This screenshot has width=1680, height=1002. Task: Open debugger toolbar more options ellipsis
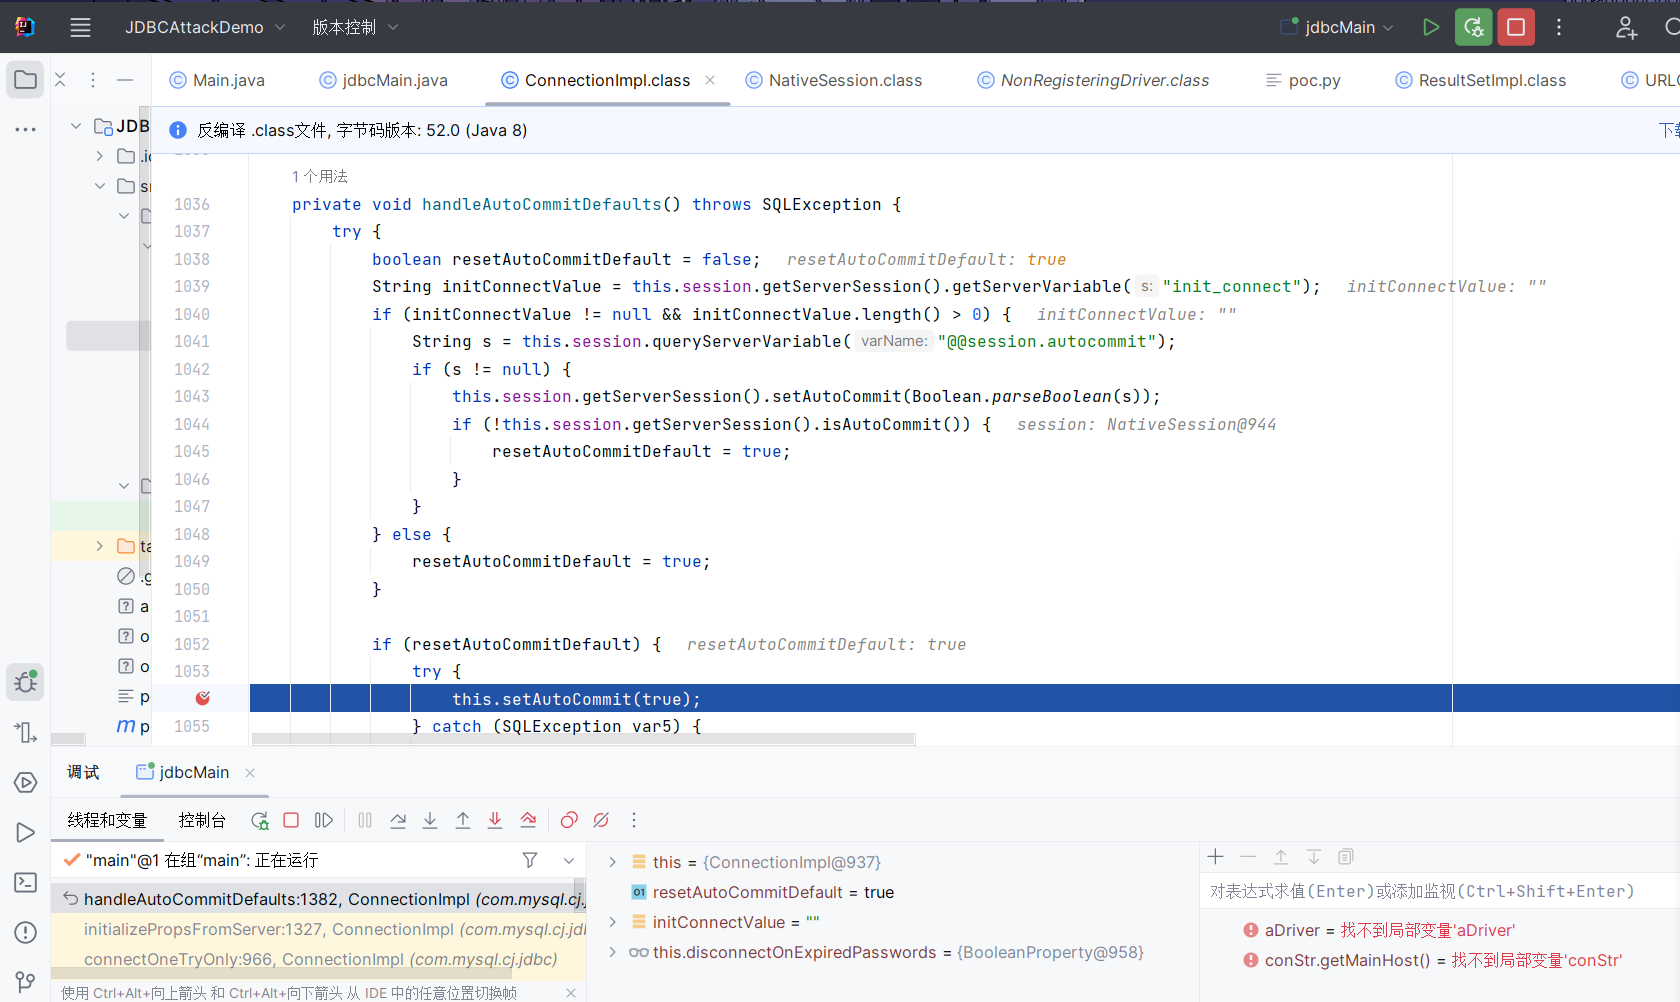pyautogui.click(x=634, y=820)
